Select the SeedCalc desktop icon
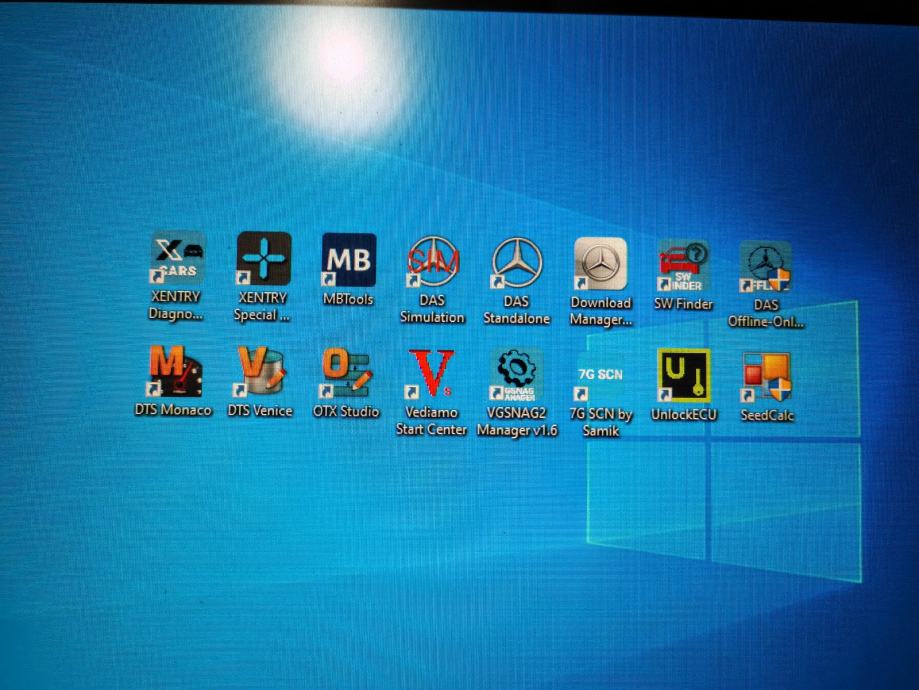This screenshot has height=690, width=919. [x=767, y=378]
